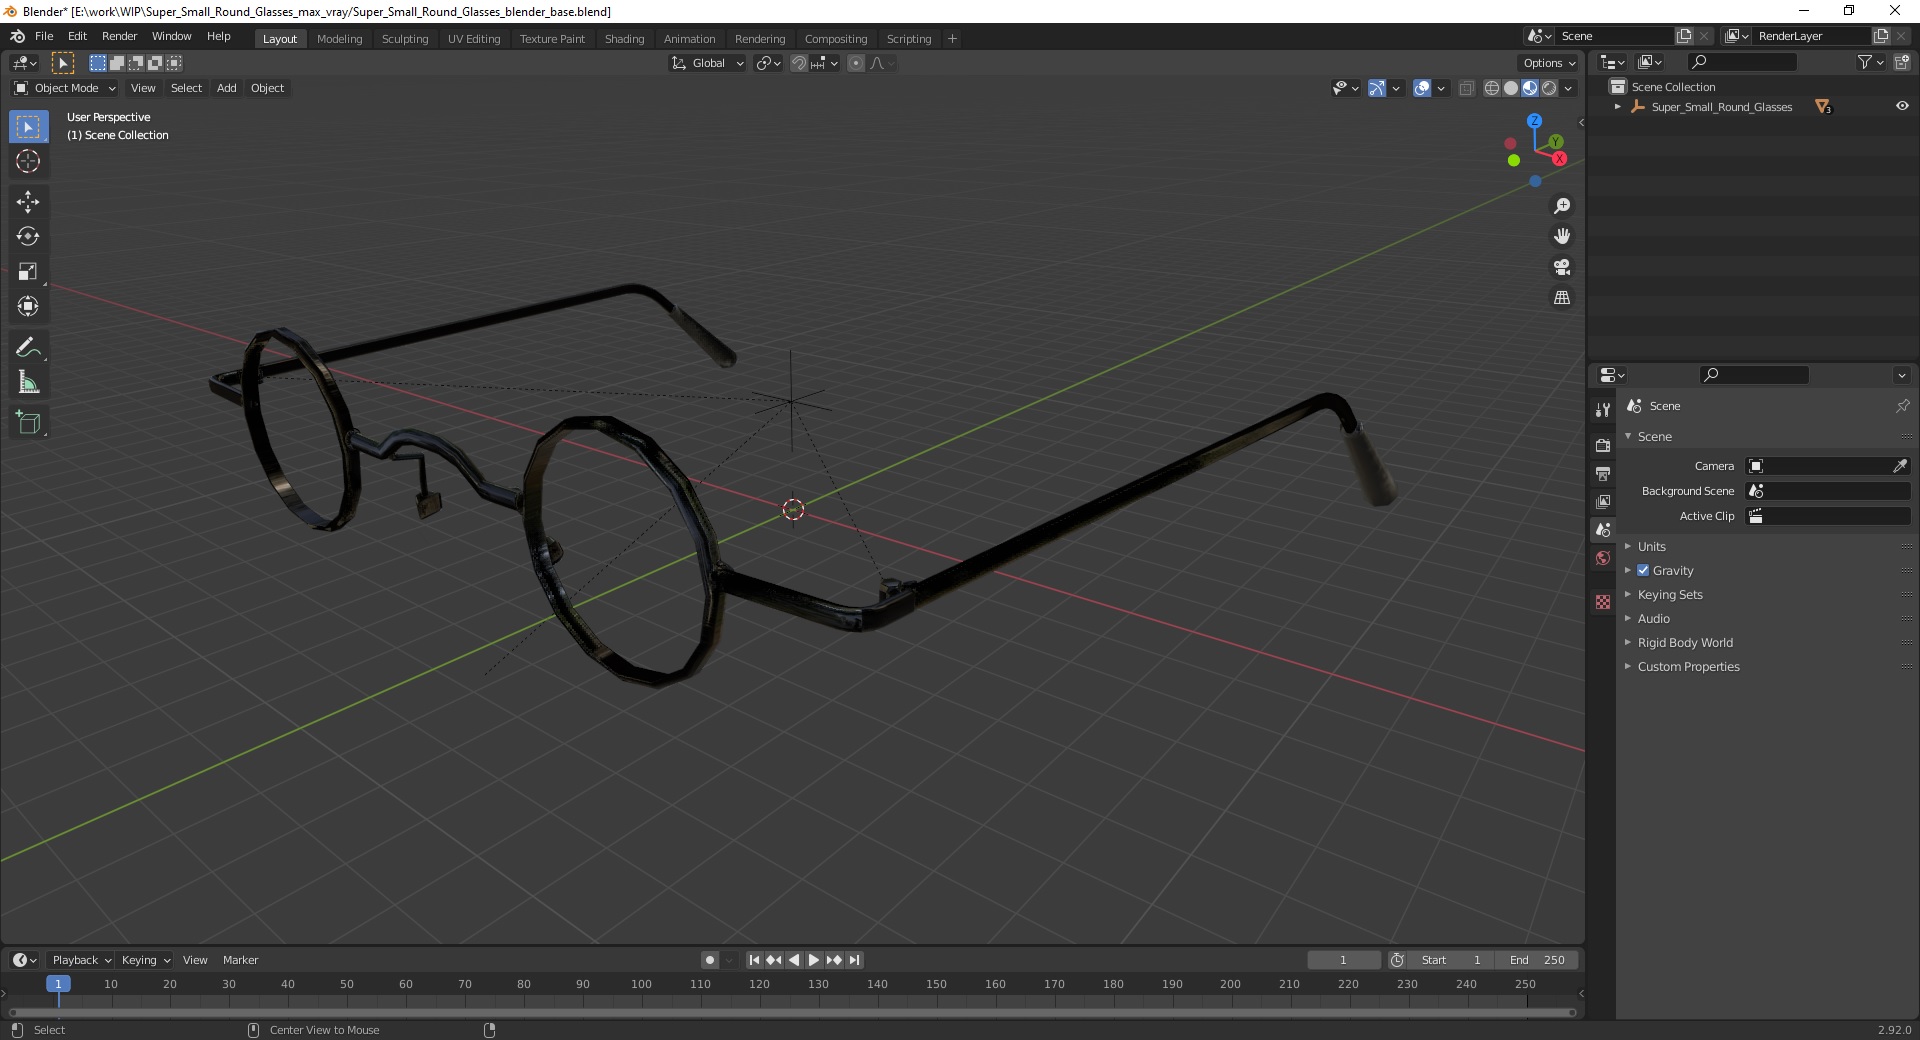Click the new collection icon in outliner
The height and width of the screenshot is (1040, 1920).
(x=1902, y=62)
